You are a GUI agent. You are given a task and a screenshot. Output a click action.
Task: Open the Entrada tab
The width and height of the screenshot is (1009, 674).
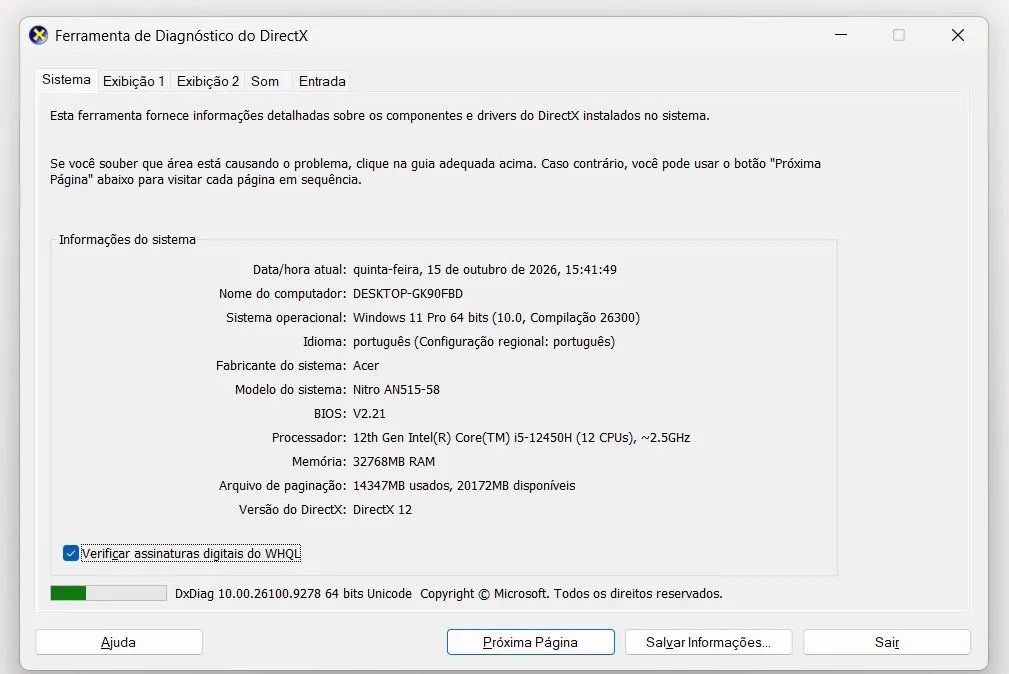(322, 81)
